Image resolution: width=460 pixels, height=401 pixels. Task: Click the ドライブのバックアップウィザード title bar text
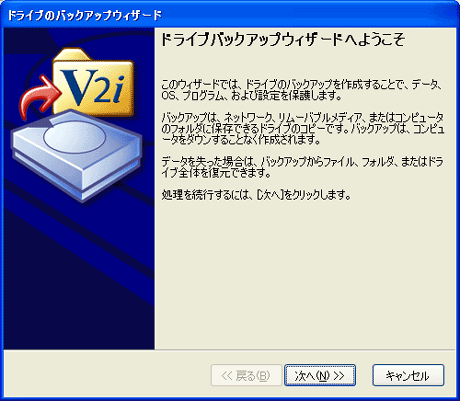point(84,15)
